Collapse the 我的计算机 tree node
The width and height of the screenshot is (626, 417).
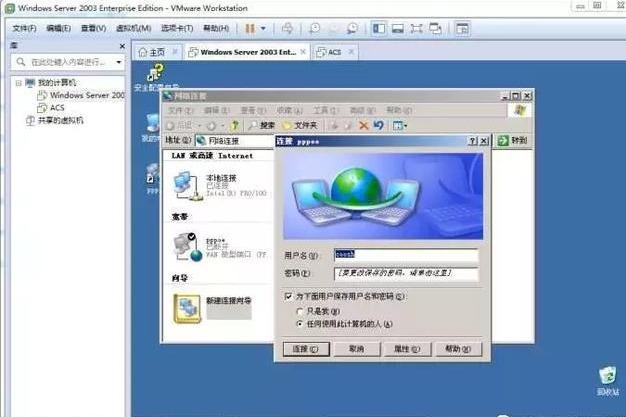click(18, 83)
